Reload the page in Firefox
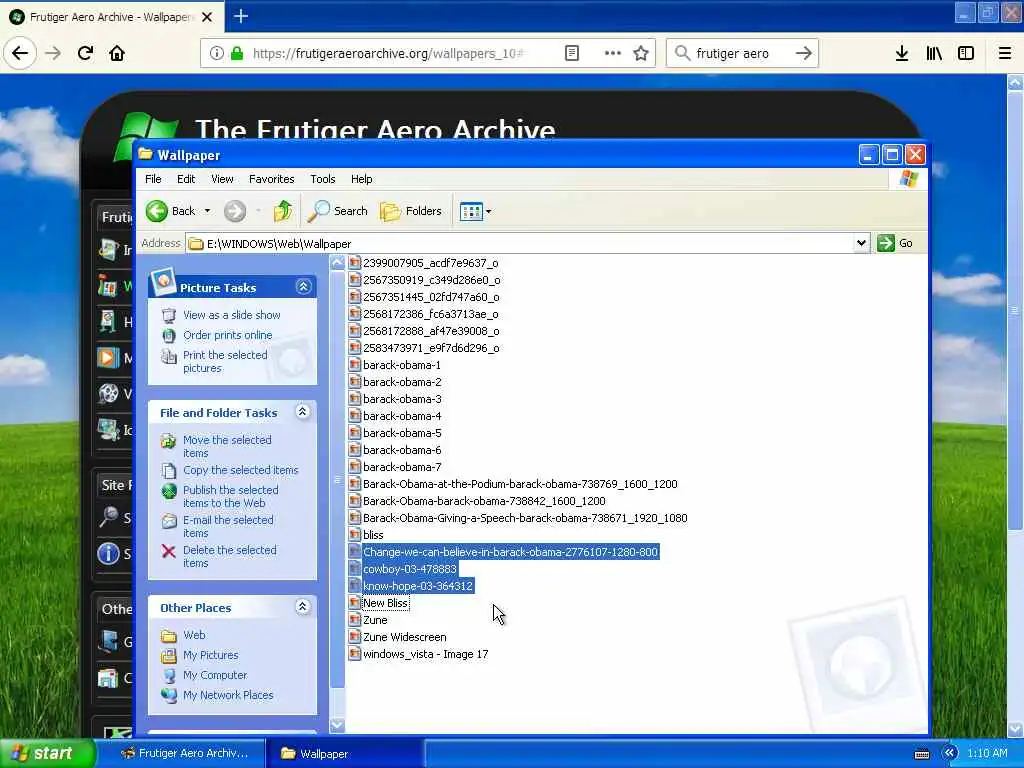 click(x=85, y=53)
